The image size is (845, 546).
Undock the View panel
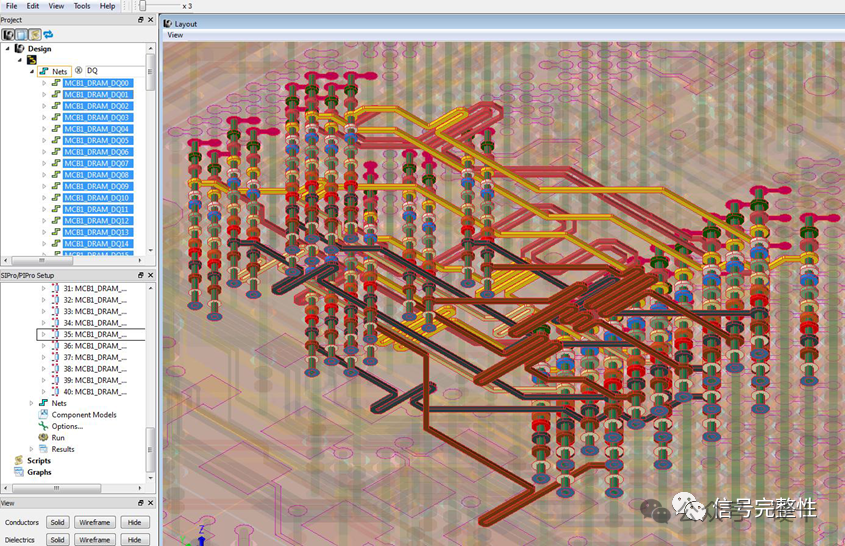pyautogui.click(x=141, y=503)
